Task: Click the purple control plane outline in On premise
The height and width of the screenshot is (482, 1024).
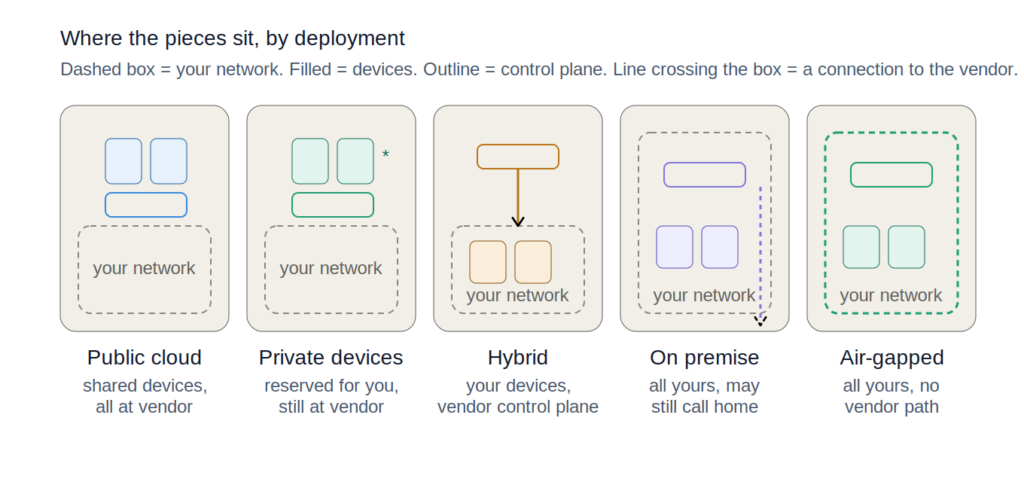Action: [705, 175]
